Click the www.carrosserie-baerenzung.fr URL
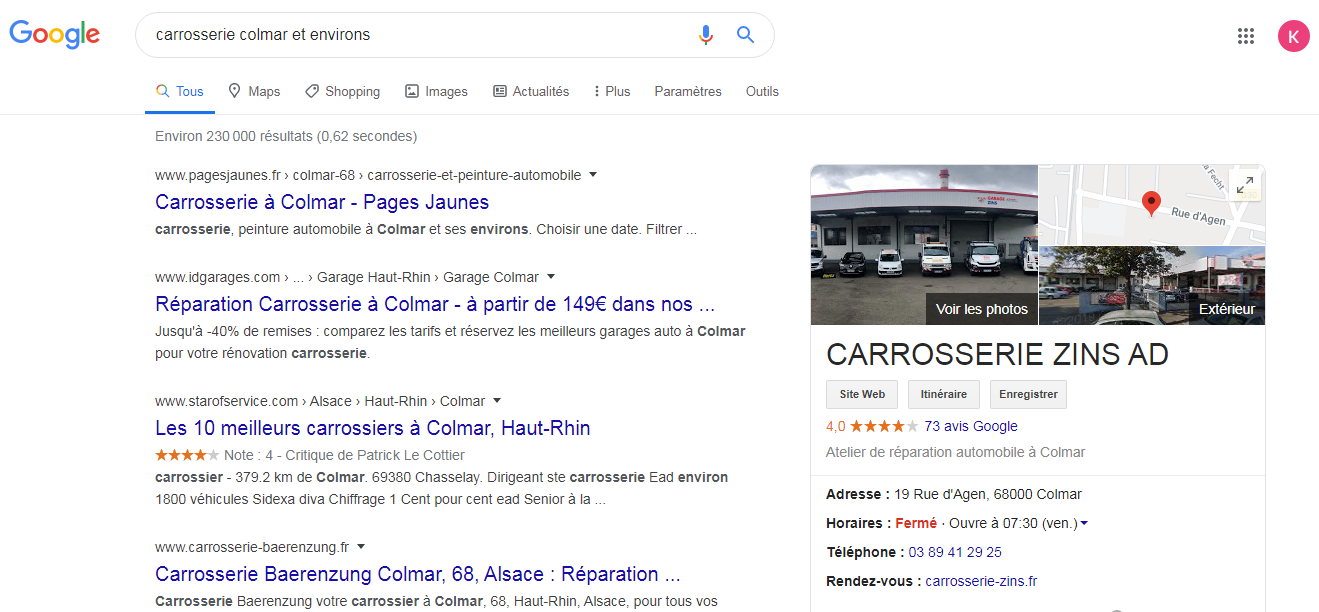 pyautogui.click(x=252, y=547)
